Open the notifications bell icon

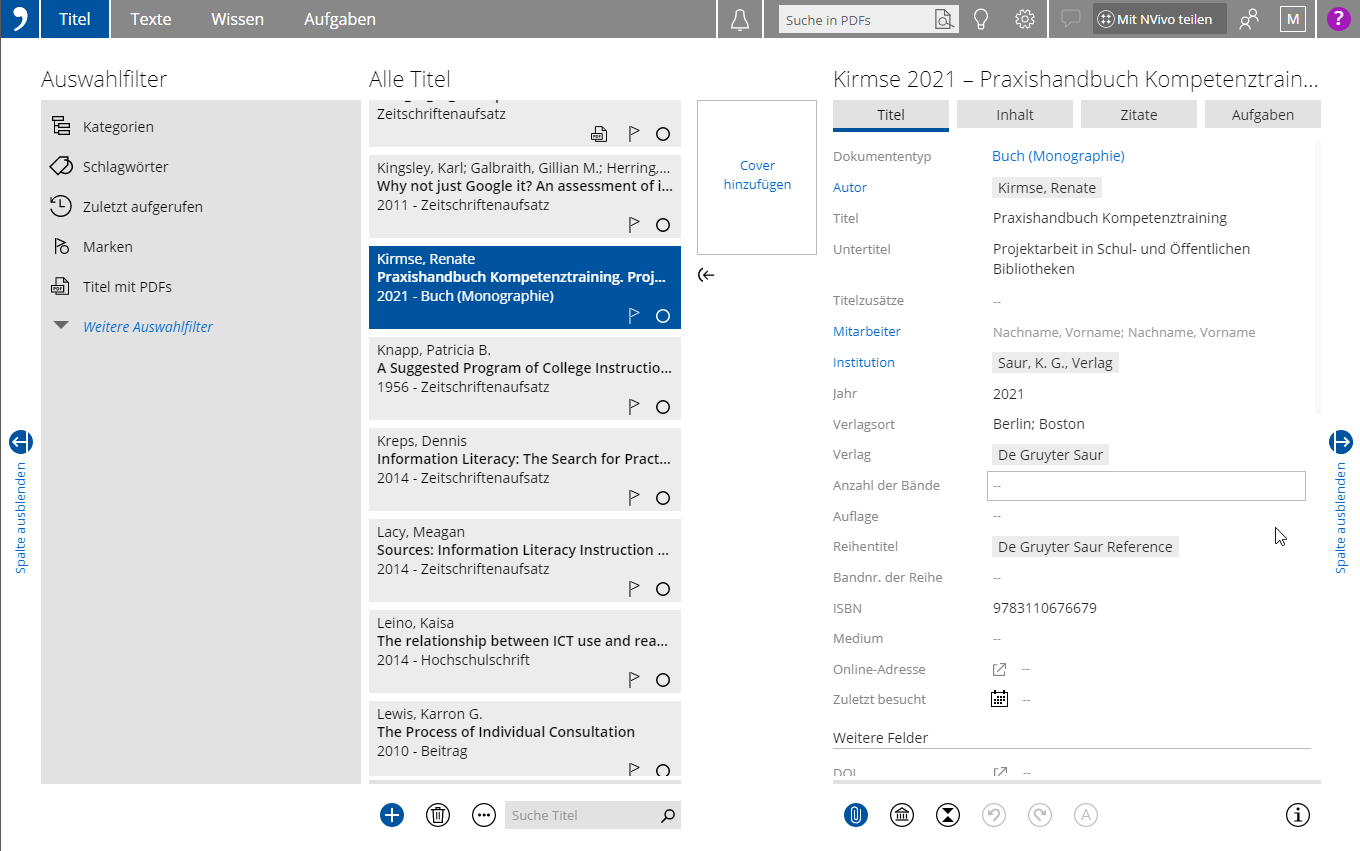point(740,19)
